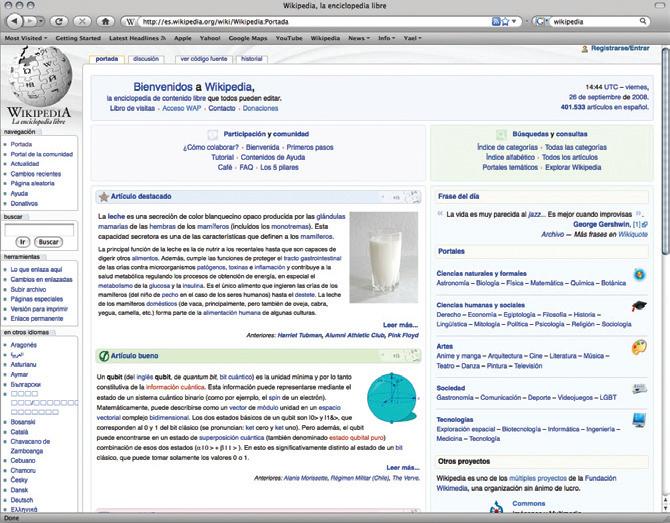Image resolution: width=670 pixels, height=523 pixels.
Task: Click the Participación y comunidad icon
Action: click(212, 135)
